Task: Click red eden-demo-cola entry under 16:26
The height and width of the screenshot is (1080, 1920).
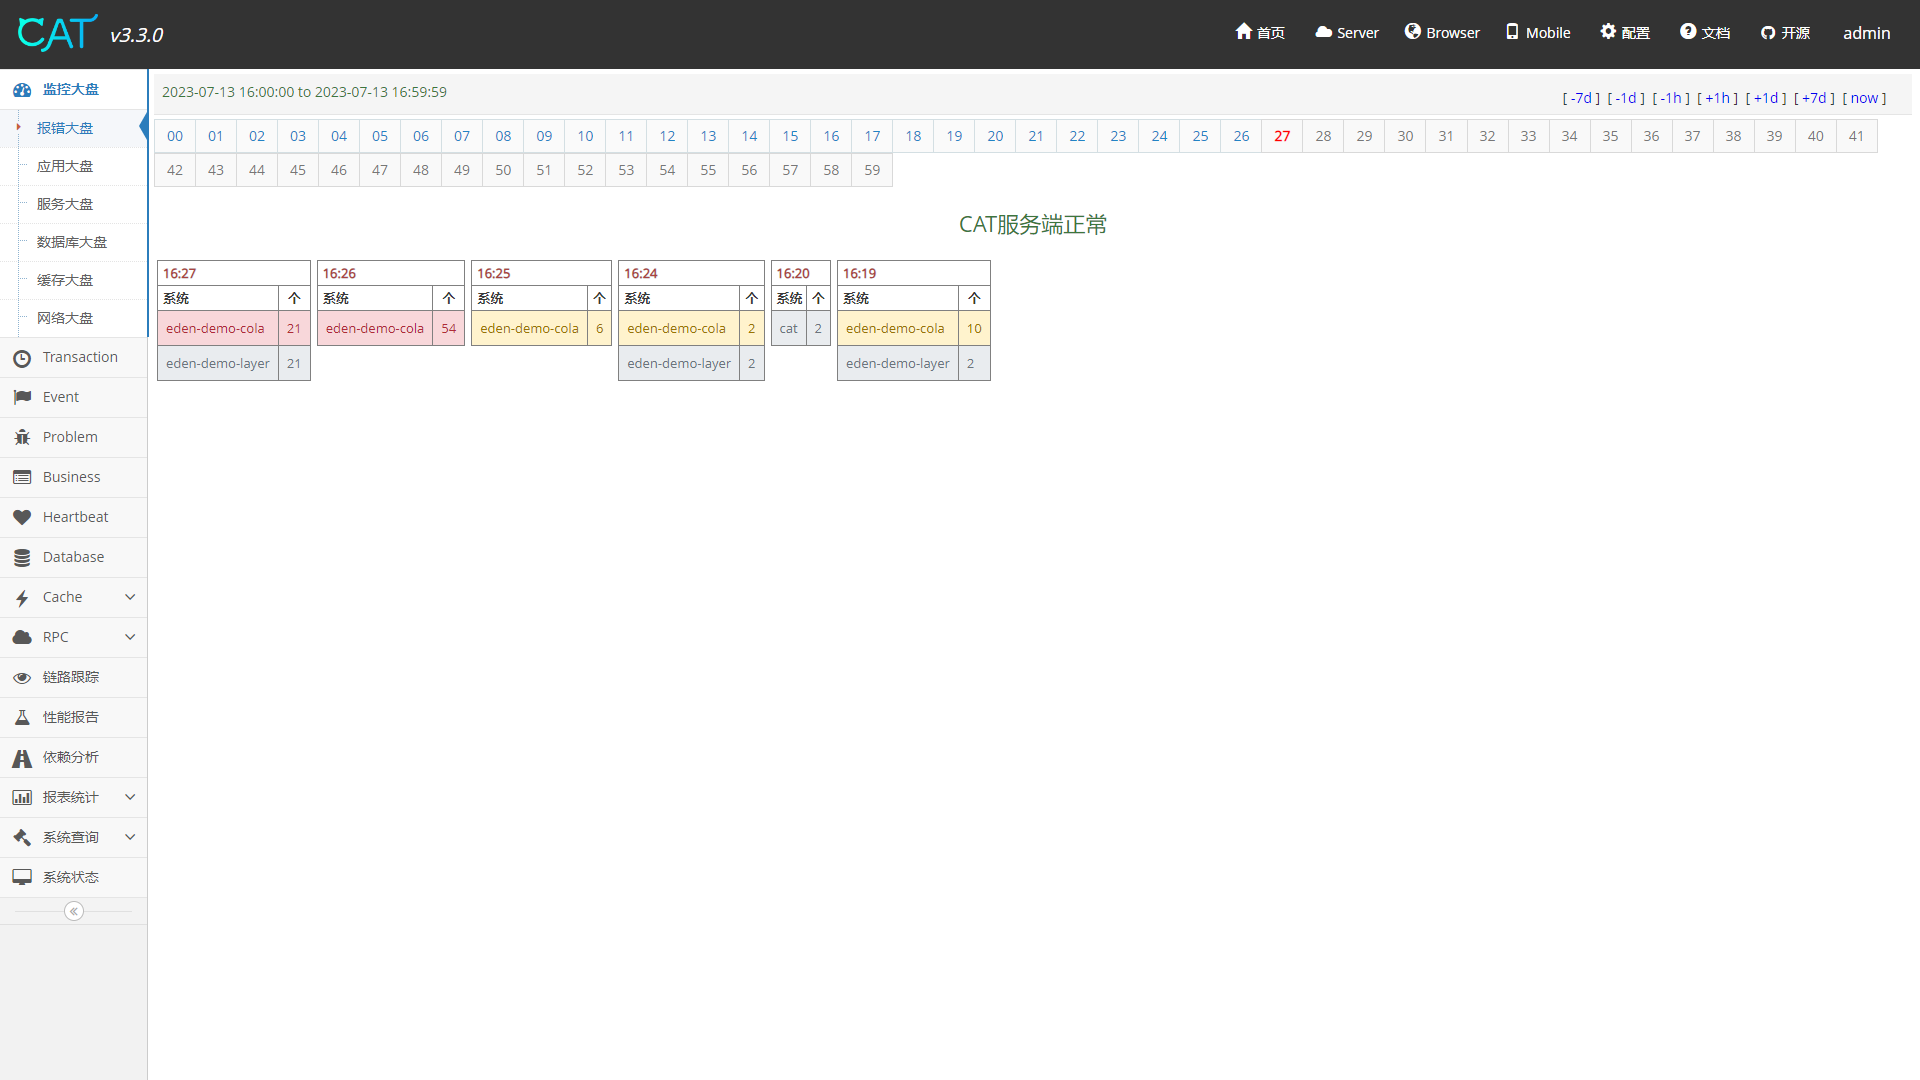Action: pyautogui.click(x=375, y=328)
